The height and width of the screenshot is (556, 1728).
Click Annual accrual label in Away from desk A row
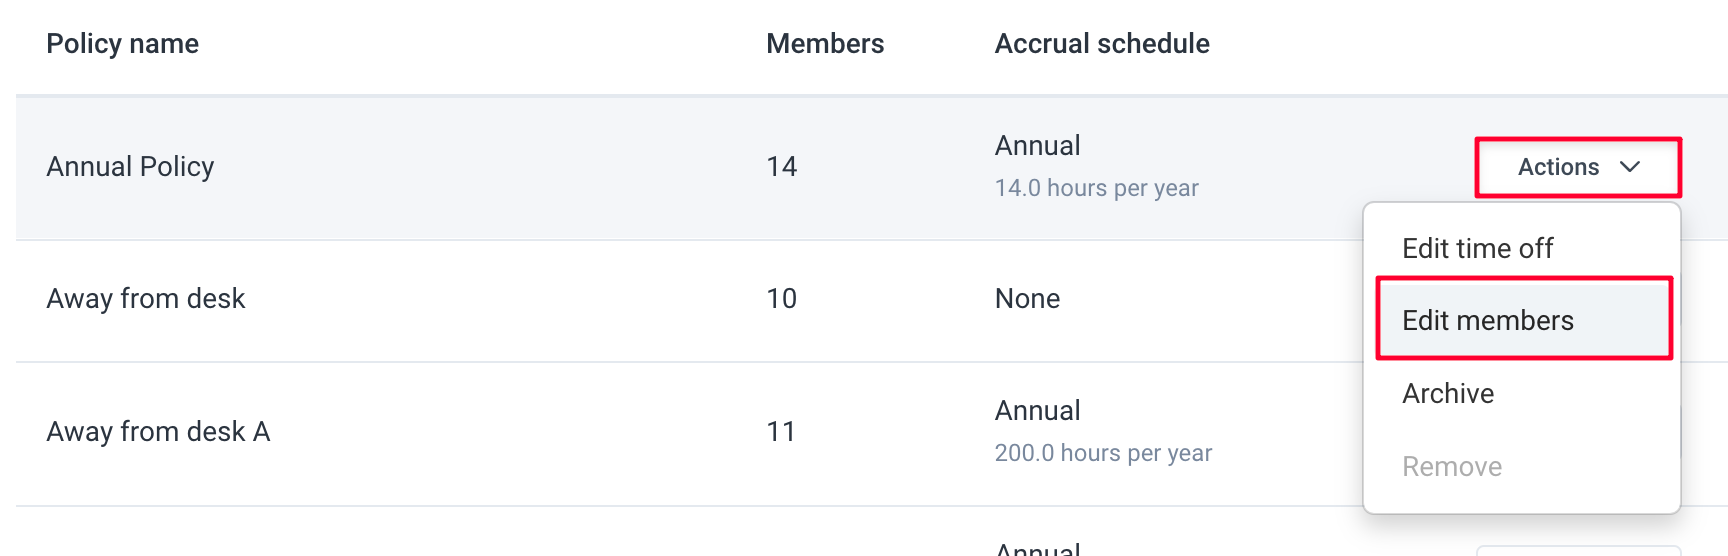[x=1037, y=410]
